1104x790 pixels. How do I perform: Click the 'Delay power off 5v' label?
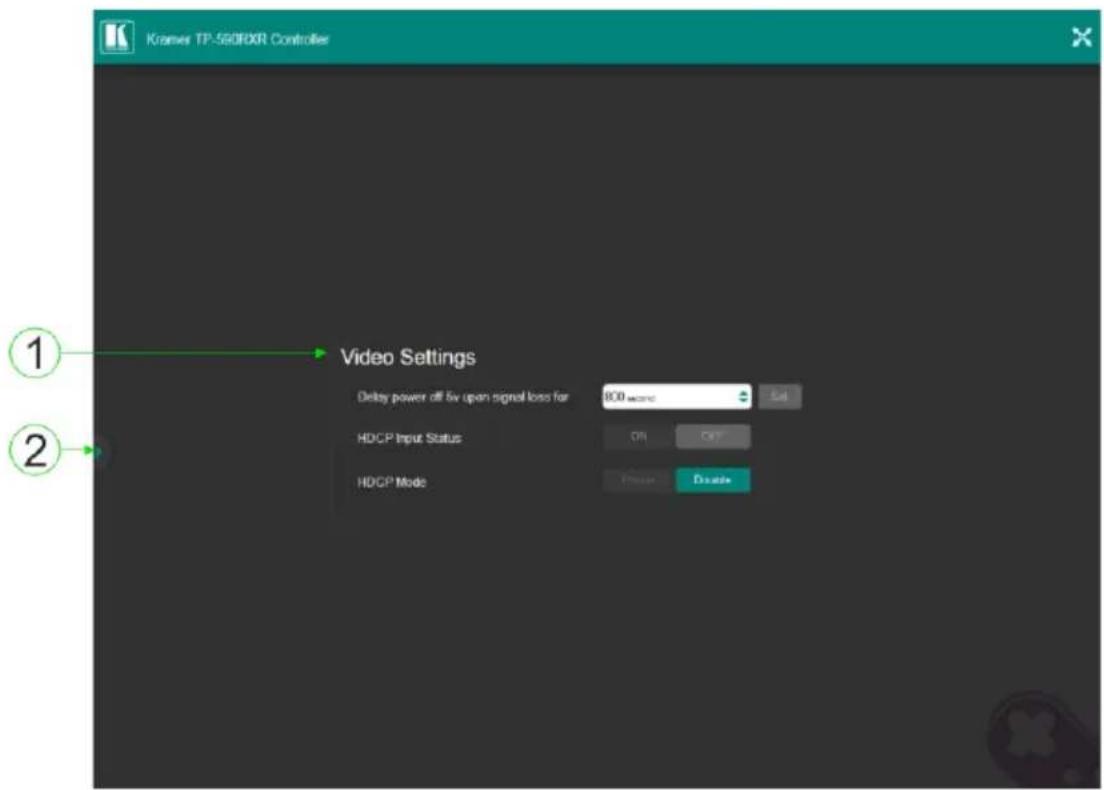(x=463, y=397)
